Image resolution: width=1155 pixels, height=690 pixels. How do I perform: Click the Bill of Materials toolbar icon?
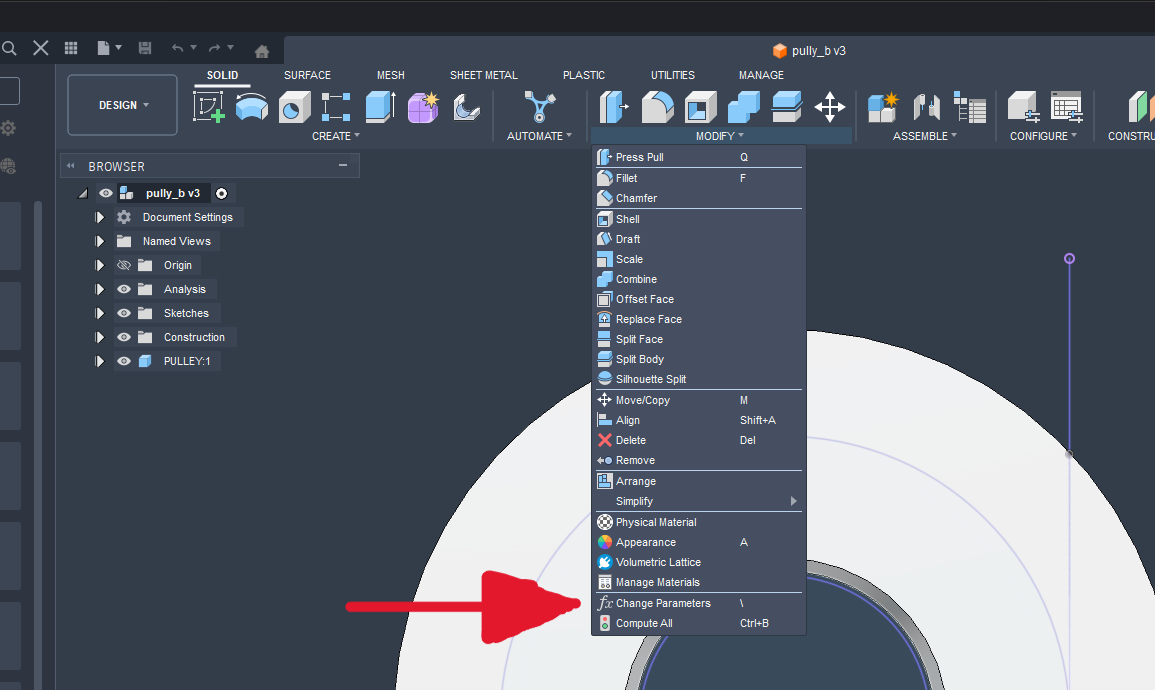pos(969,107)
